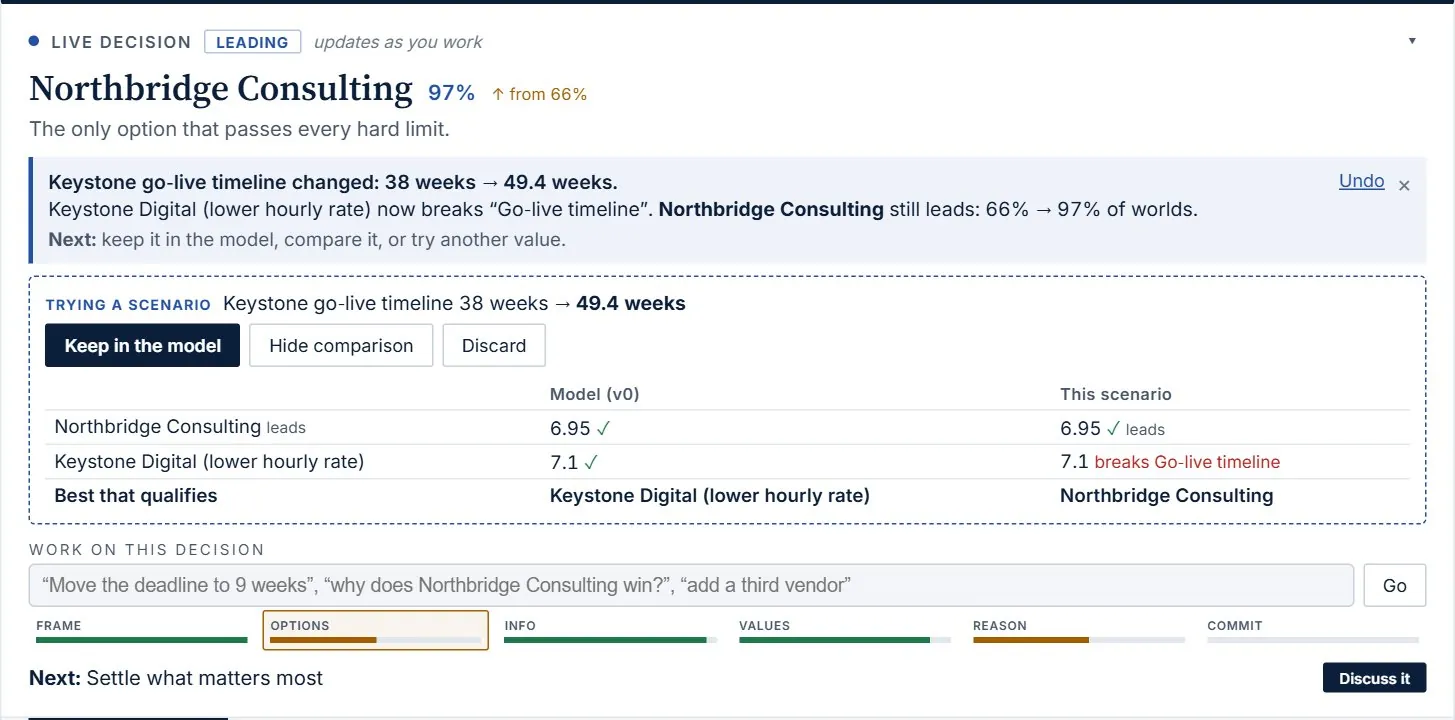Focus the Work on this decision input
Viewport: 1455px width, 720px height.
pyautogui.click(x=691, y=585)
